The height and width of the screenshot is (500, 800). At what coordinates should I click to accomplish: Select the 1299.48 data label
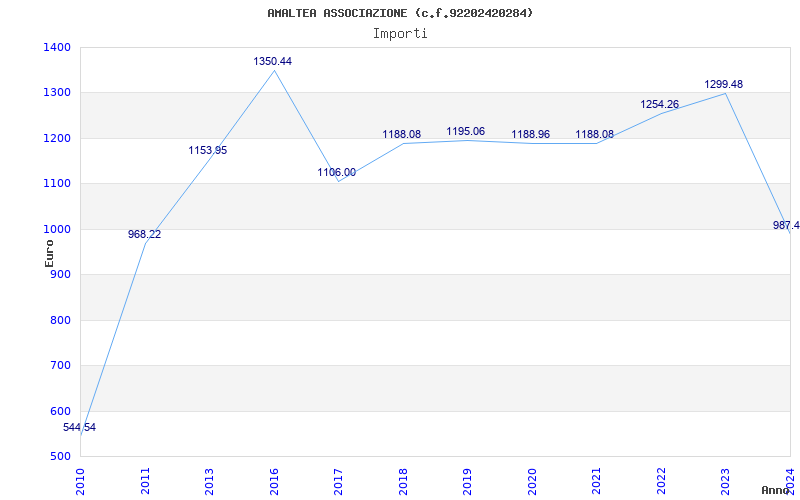pyautogui.click(x=723, y=84)
